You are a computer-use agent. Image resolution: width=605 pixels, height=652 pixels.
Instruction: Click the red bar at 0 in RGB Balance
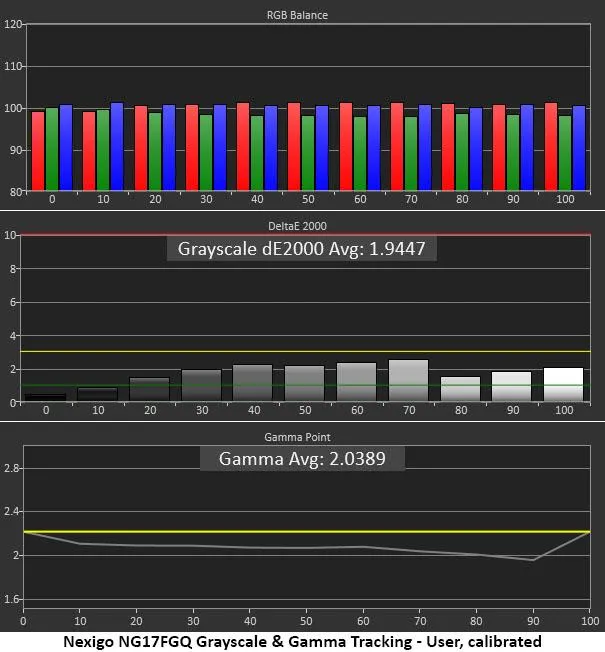click(x=38, y=150)
